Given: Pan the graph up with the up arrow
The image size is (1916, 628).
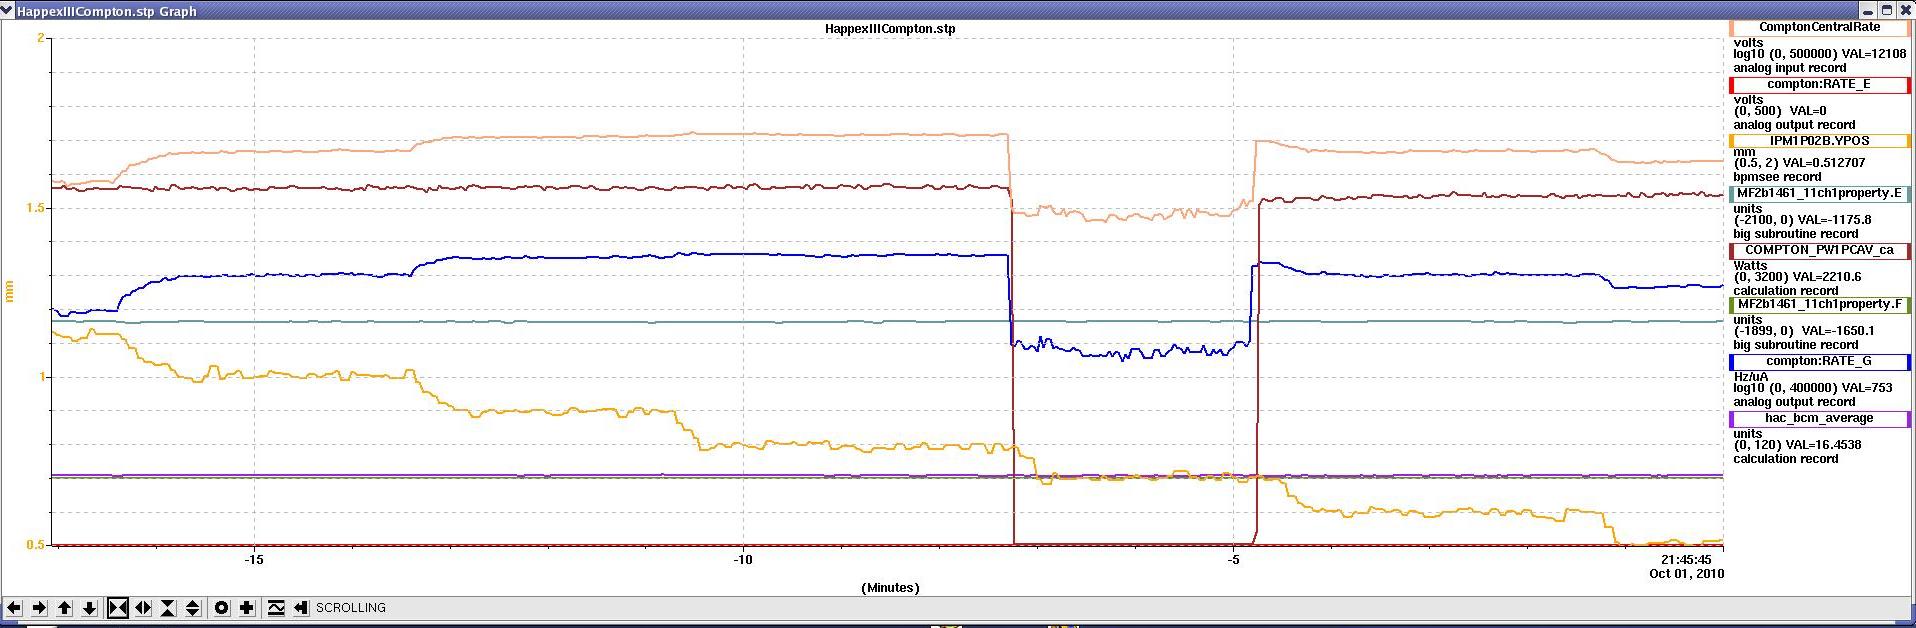Looking at the screenshot, I should pos(65,608).
